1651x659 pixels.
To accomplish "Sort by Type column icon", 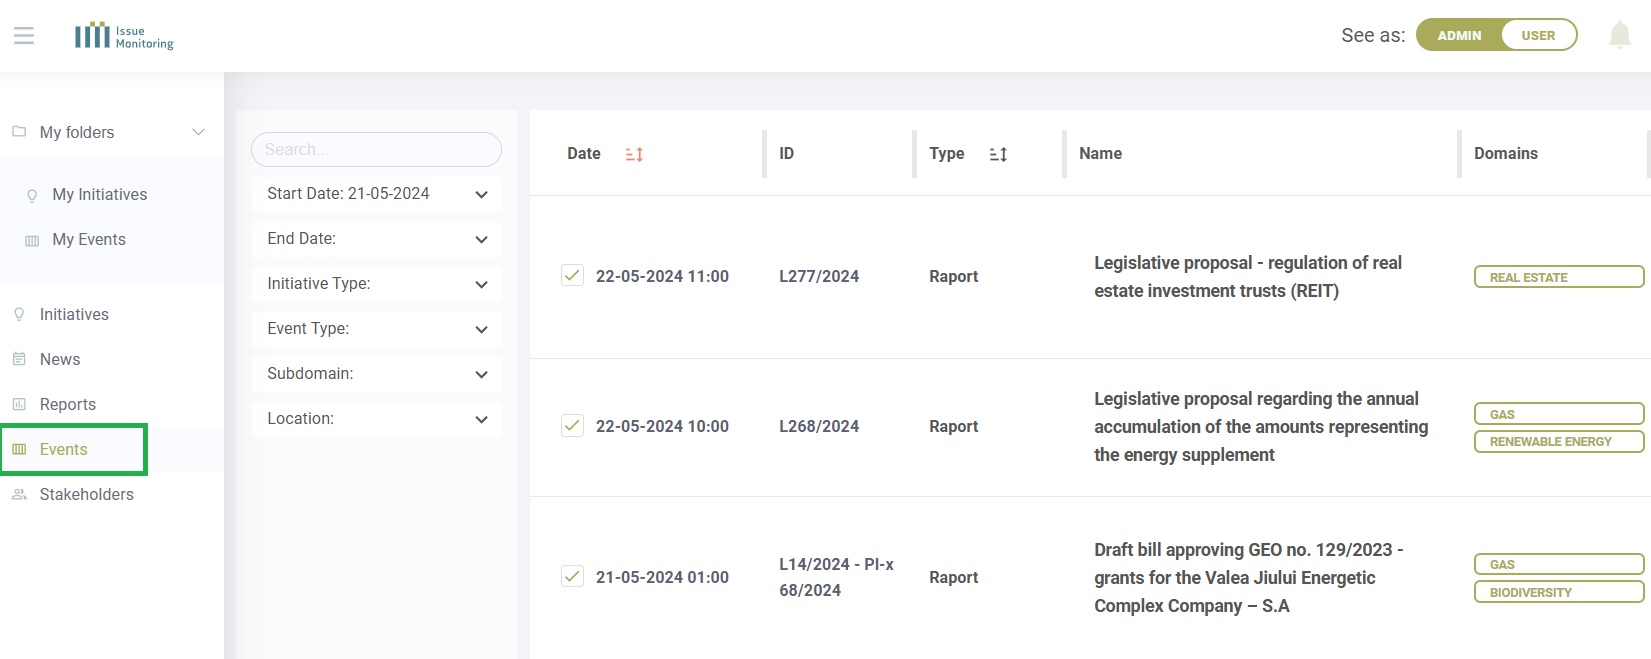I will pos(998,154).
